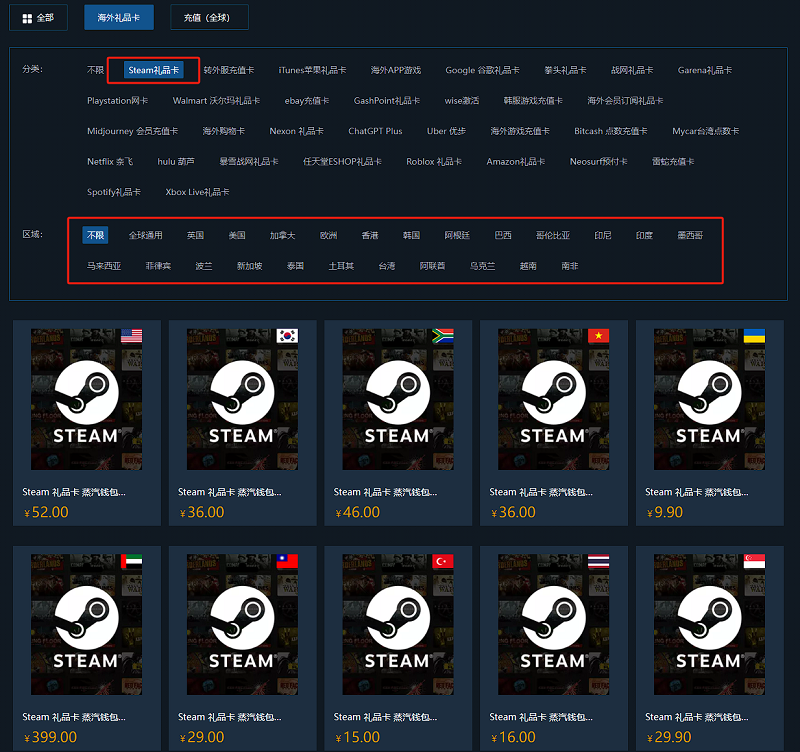
Task: Choose 不限 in the 分类 row
Action: click(95, 70)
